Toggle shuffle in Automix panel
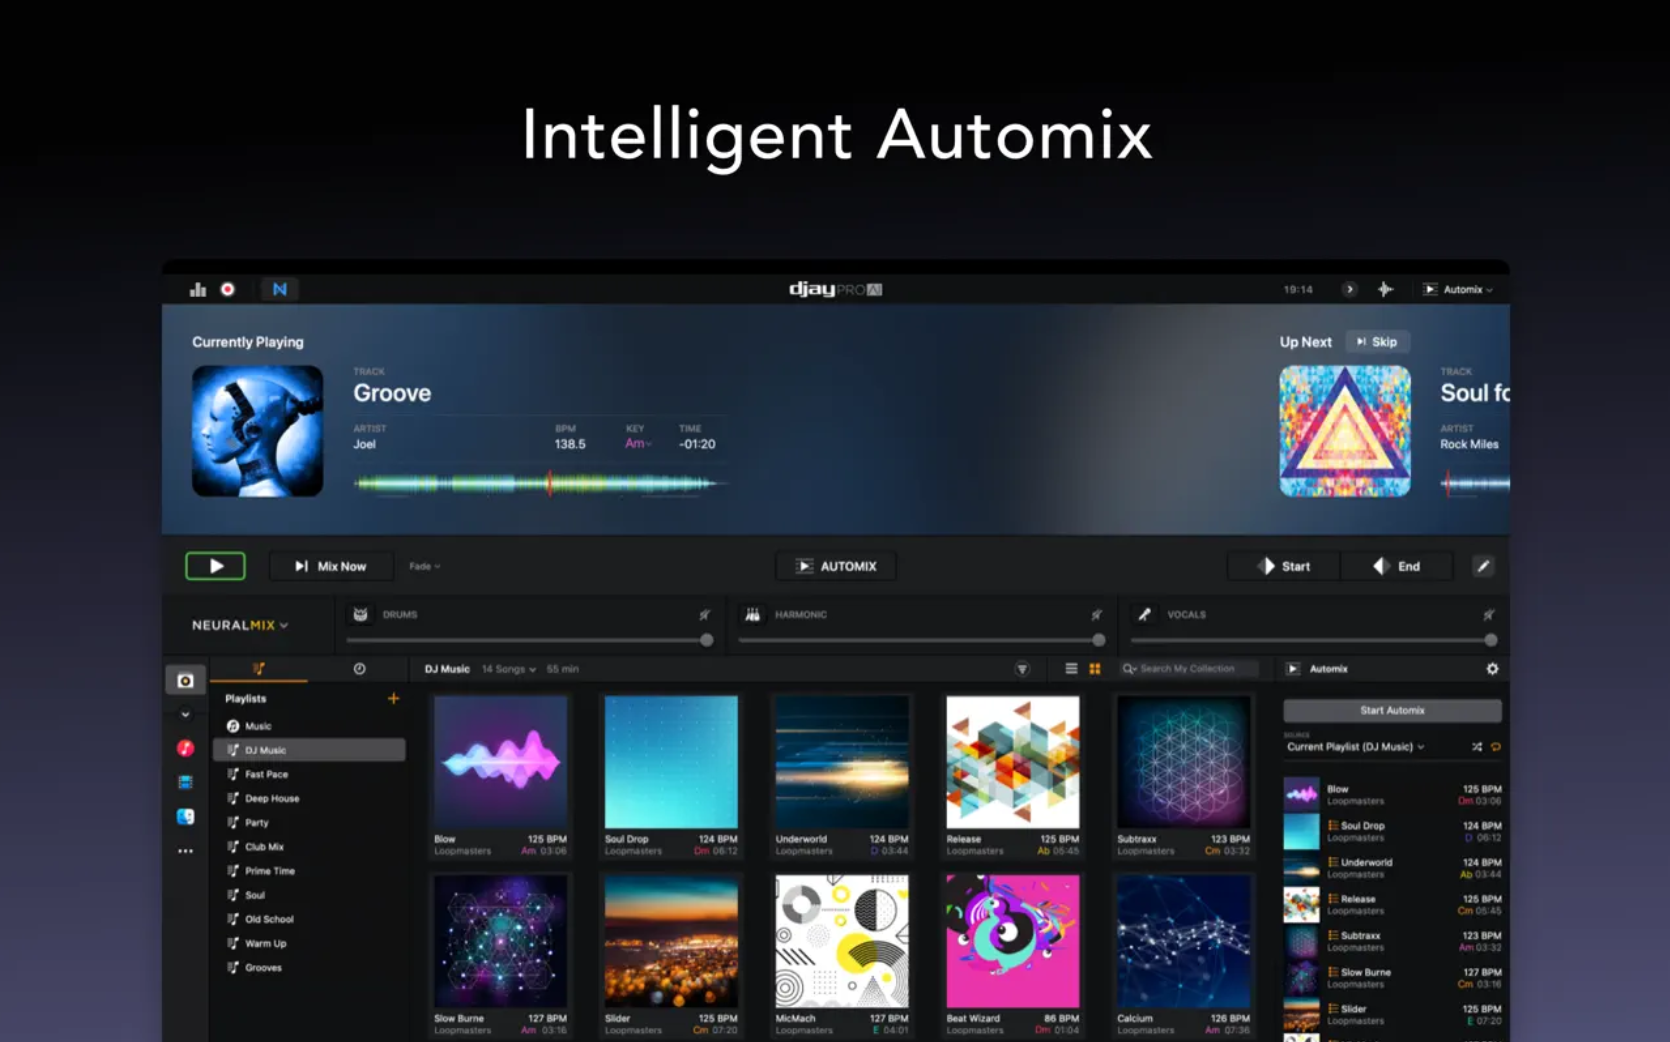 [x=1477, y=747]
